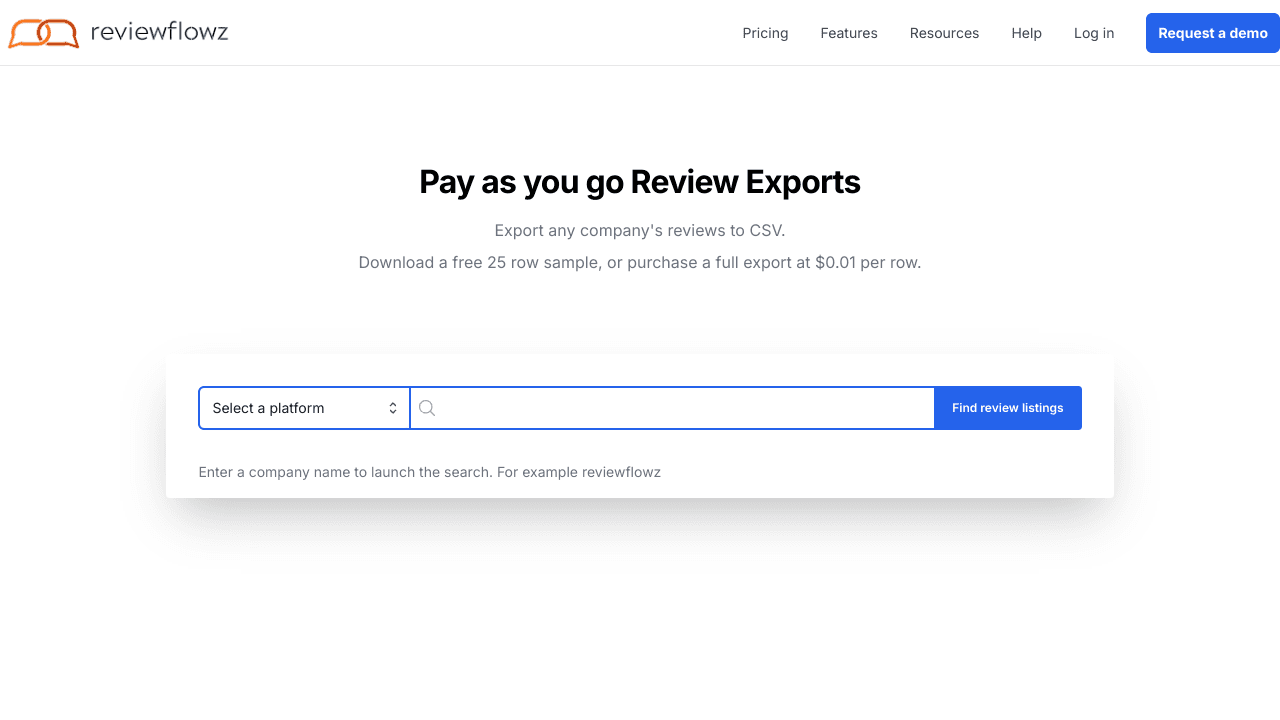1280x720 pixels.
Task: Open the Pricing menu item
Action: pyautogui.click(x=765, y=33)
